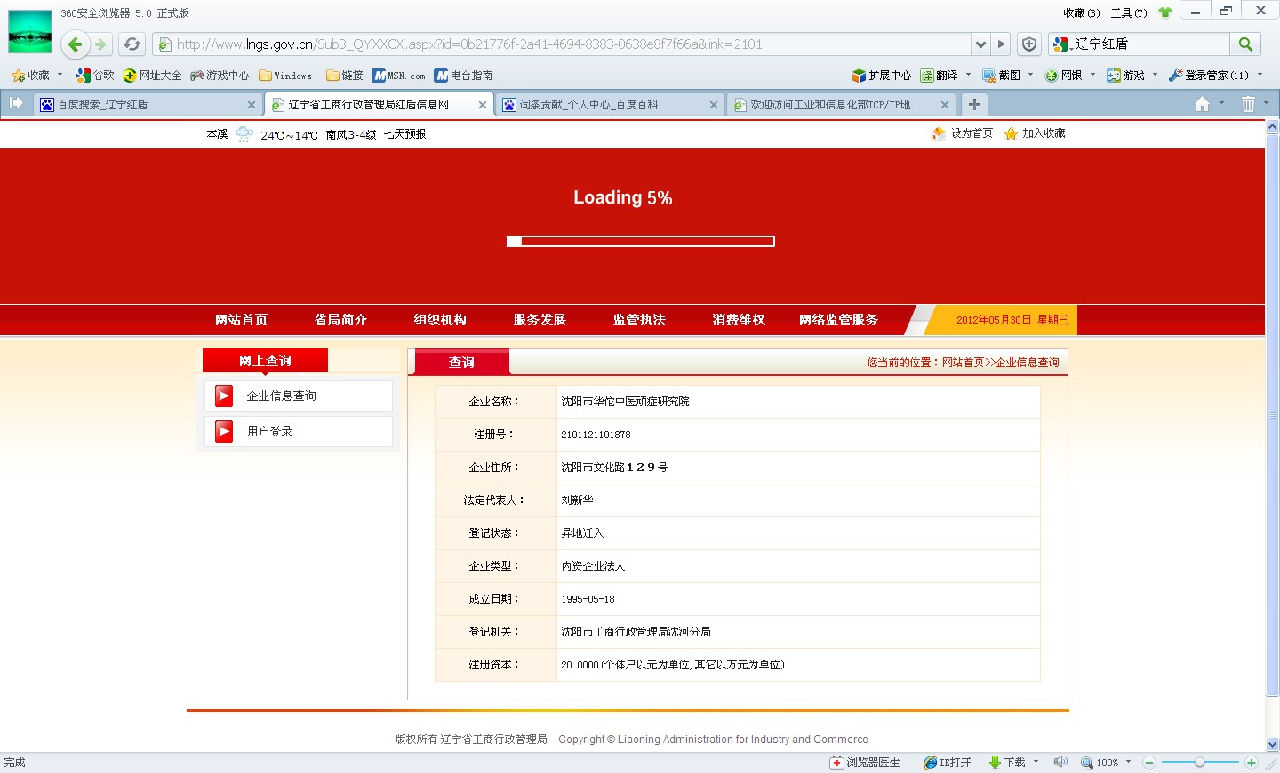Click the 游戏 games toolbar button
This screenshot has height=773, width=1280.
tap(1125, 75)
